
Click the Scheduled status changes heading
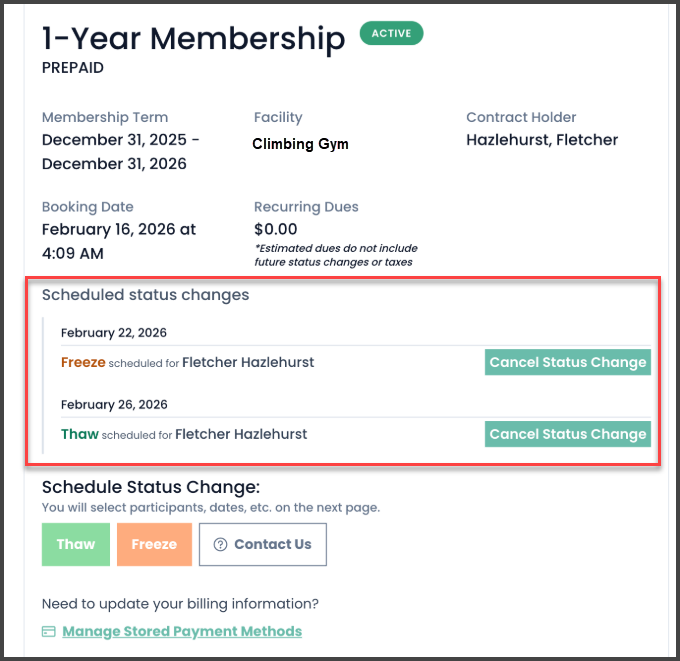(146, 295)
